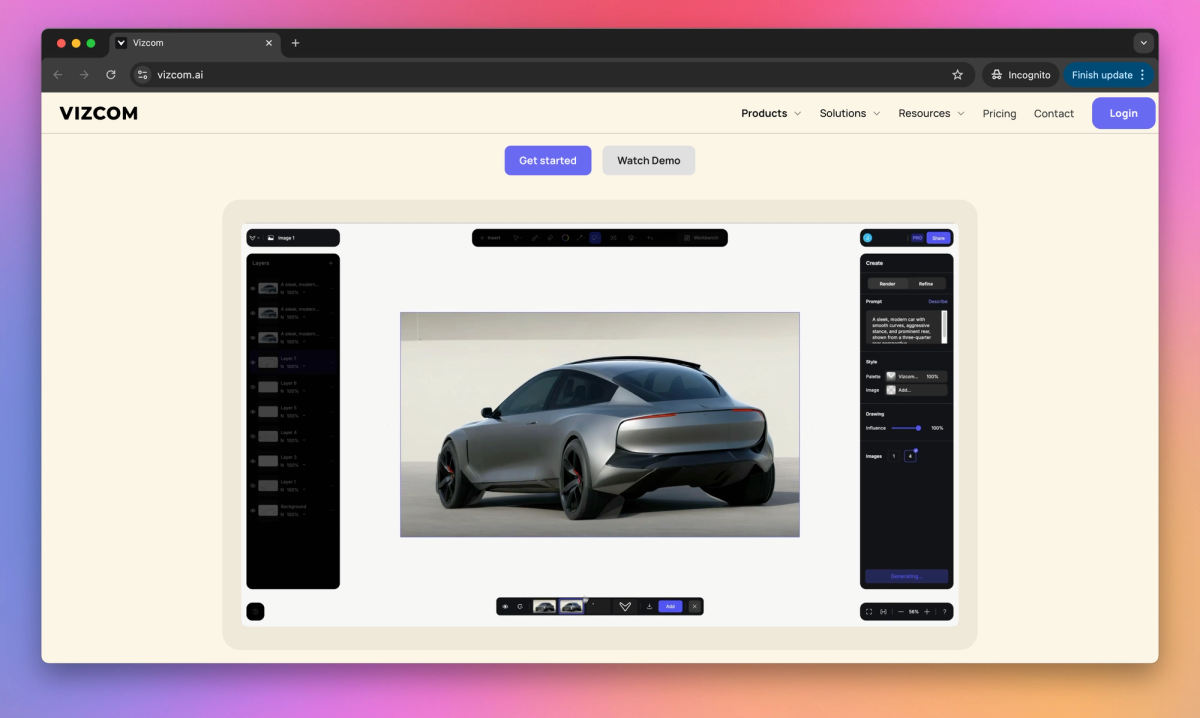The width and height of the screenshot is (1200, 718).
Task: Click the Undo arrow in the toolbar
Action: [648, 237]
